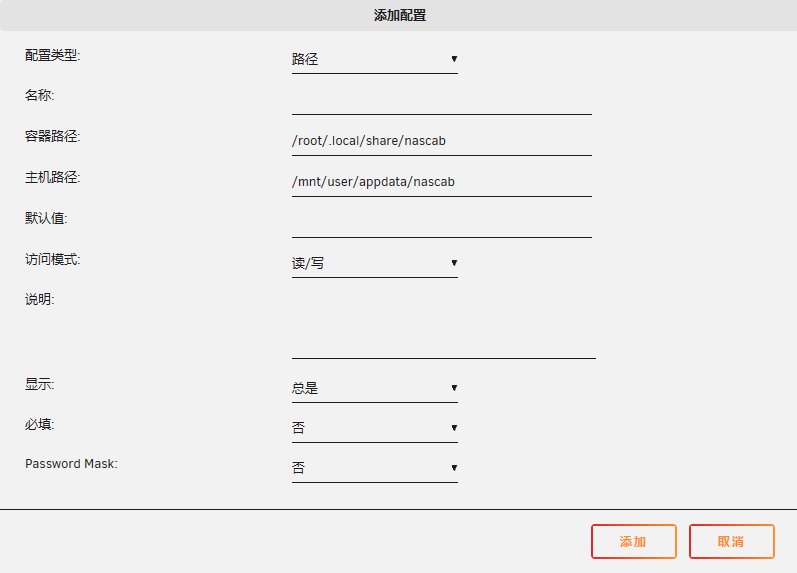Click the 访问模式 label
797x573 pixels.
point(53,260)
